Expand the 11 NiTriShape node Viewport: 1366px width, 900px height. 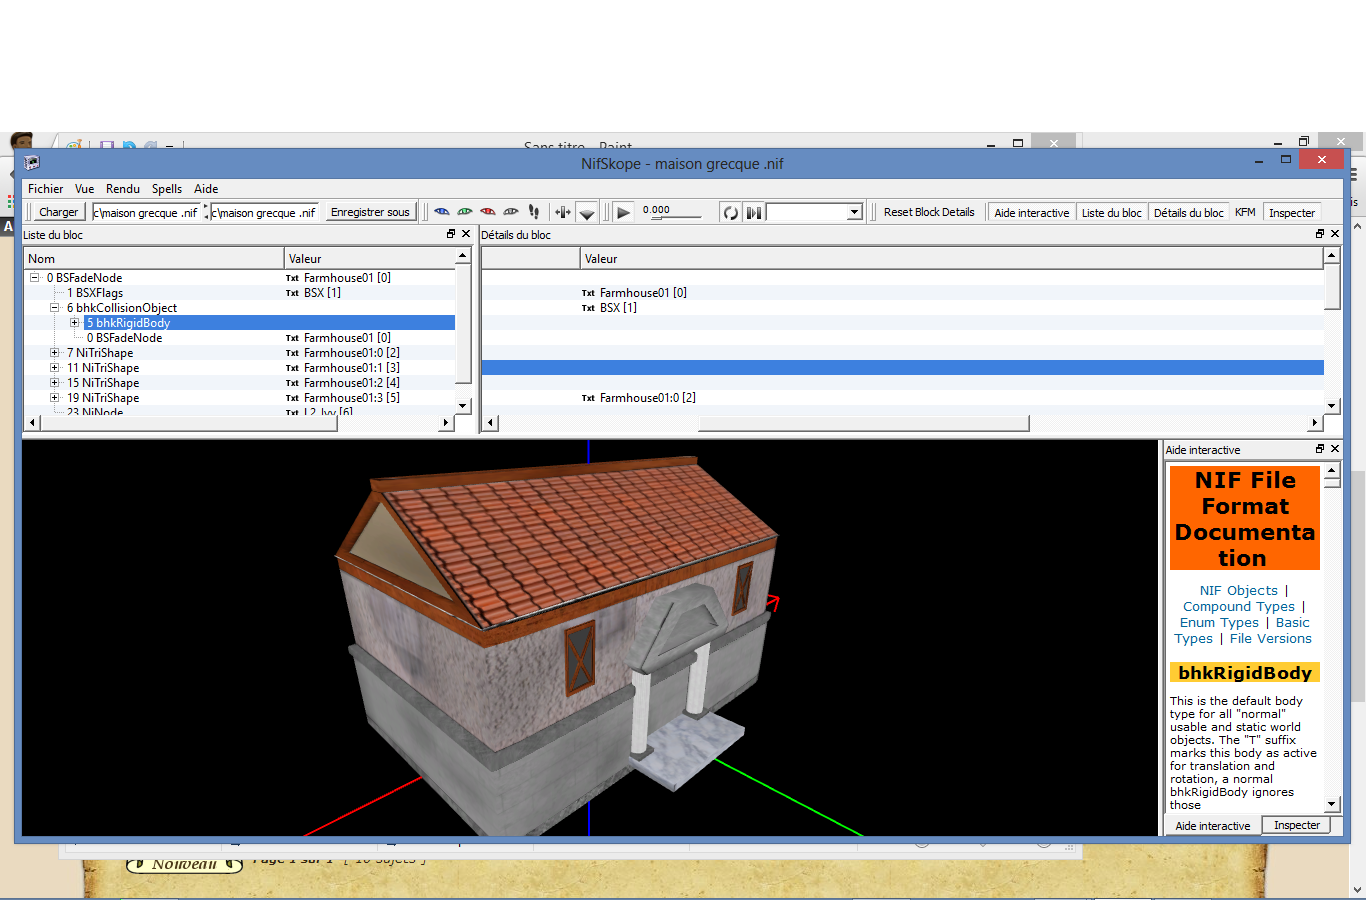(x=54, y=368)
